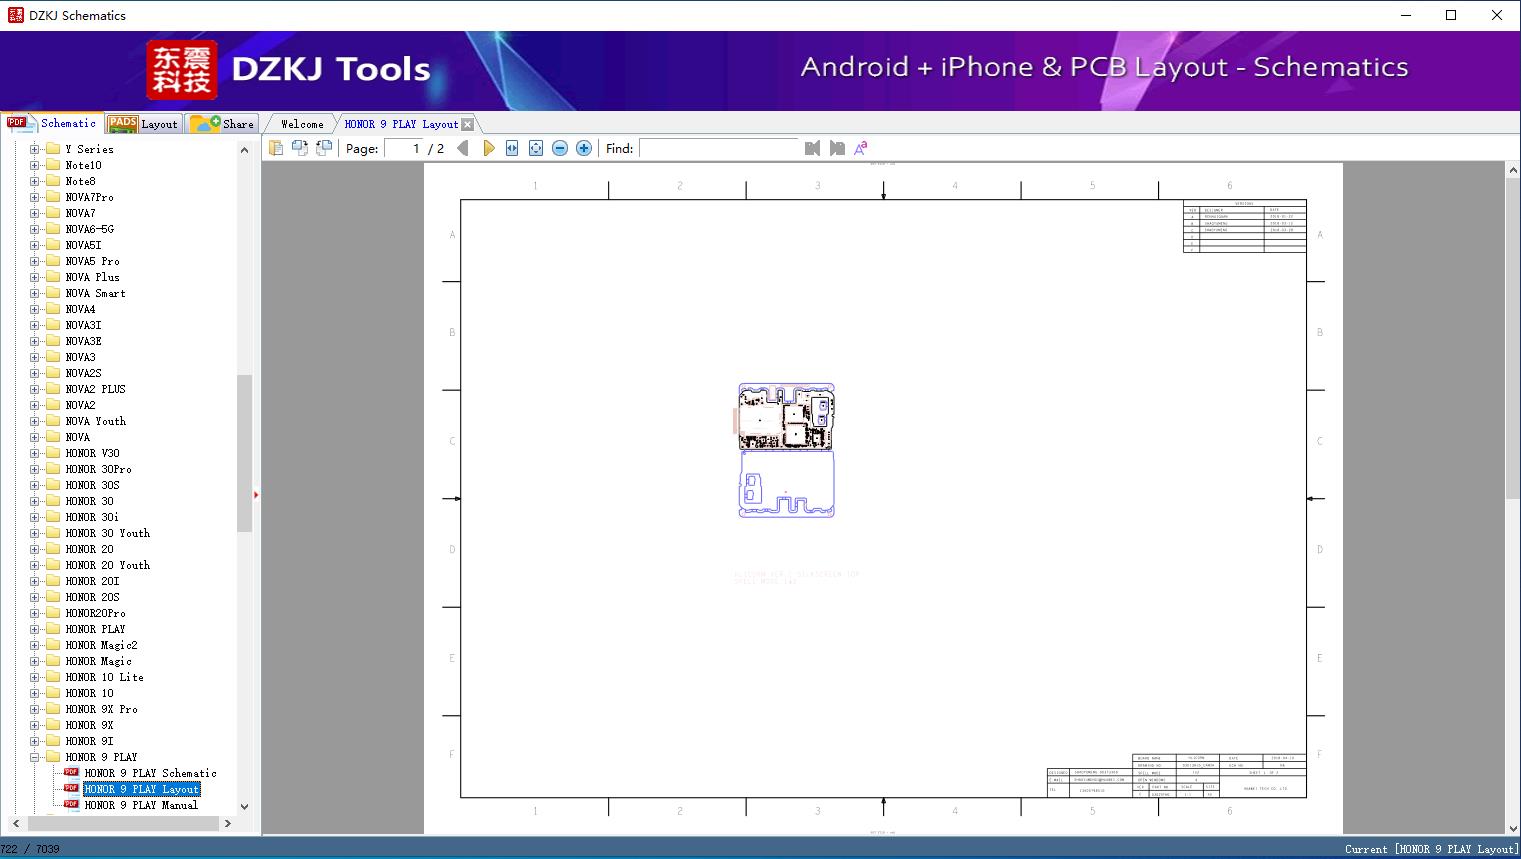Click the document viewer scroll down arrow
Image resolution: width=1521 pixels, height=859 pixels.
pyautogui.click(x=1513, y=827)
